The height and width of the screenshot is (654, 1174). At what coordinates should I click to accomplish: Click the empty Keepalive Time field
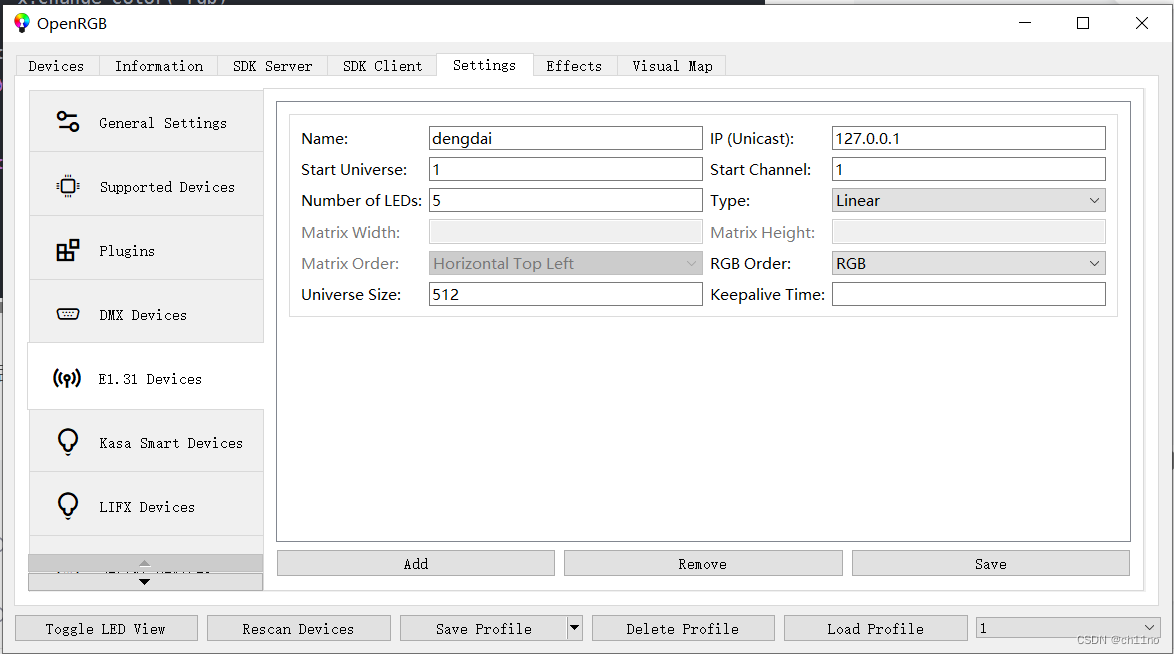click(x=968, y=294)
